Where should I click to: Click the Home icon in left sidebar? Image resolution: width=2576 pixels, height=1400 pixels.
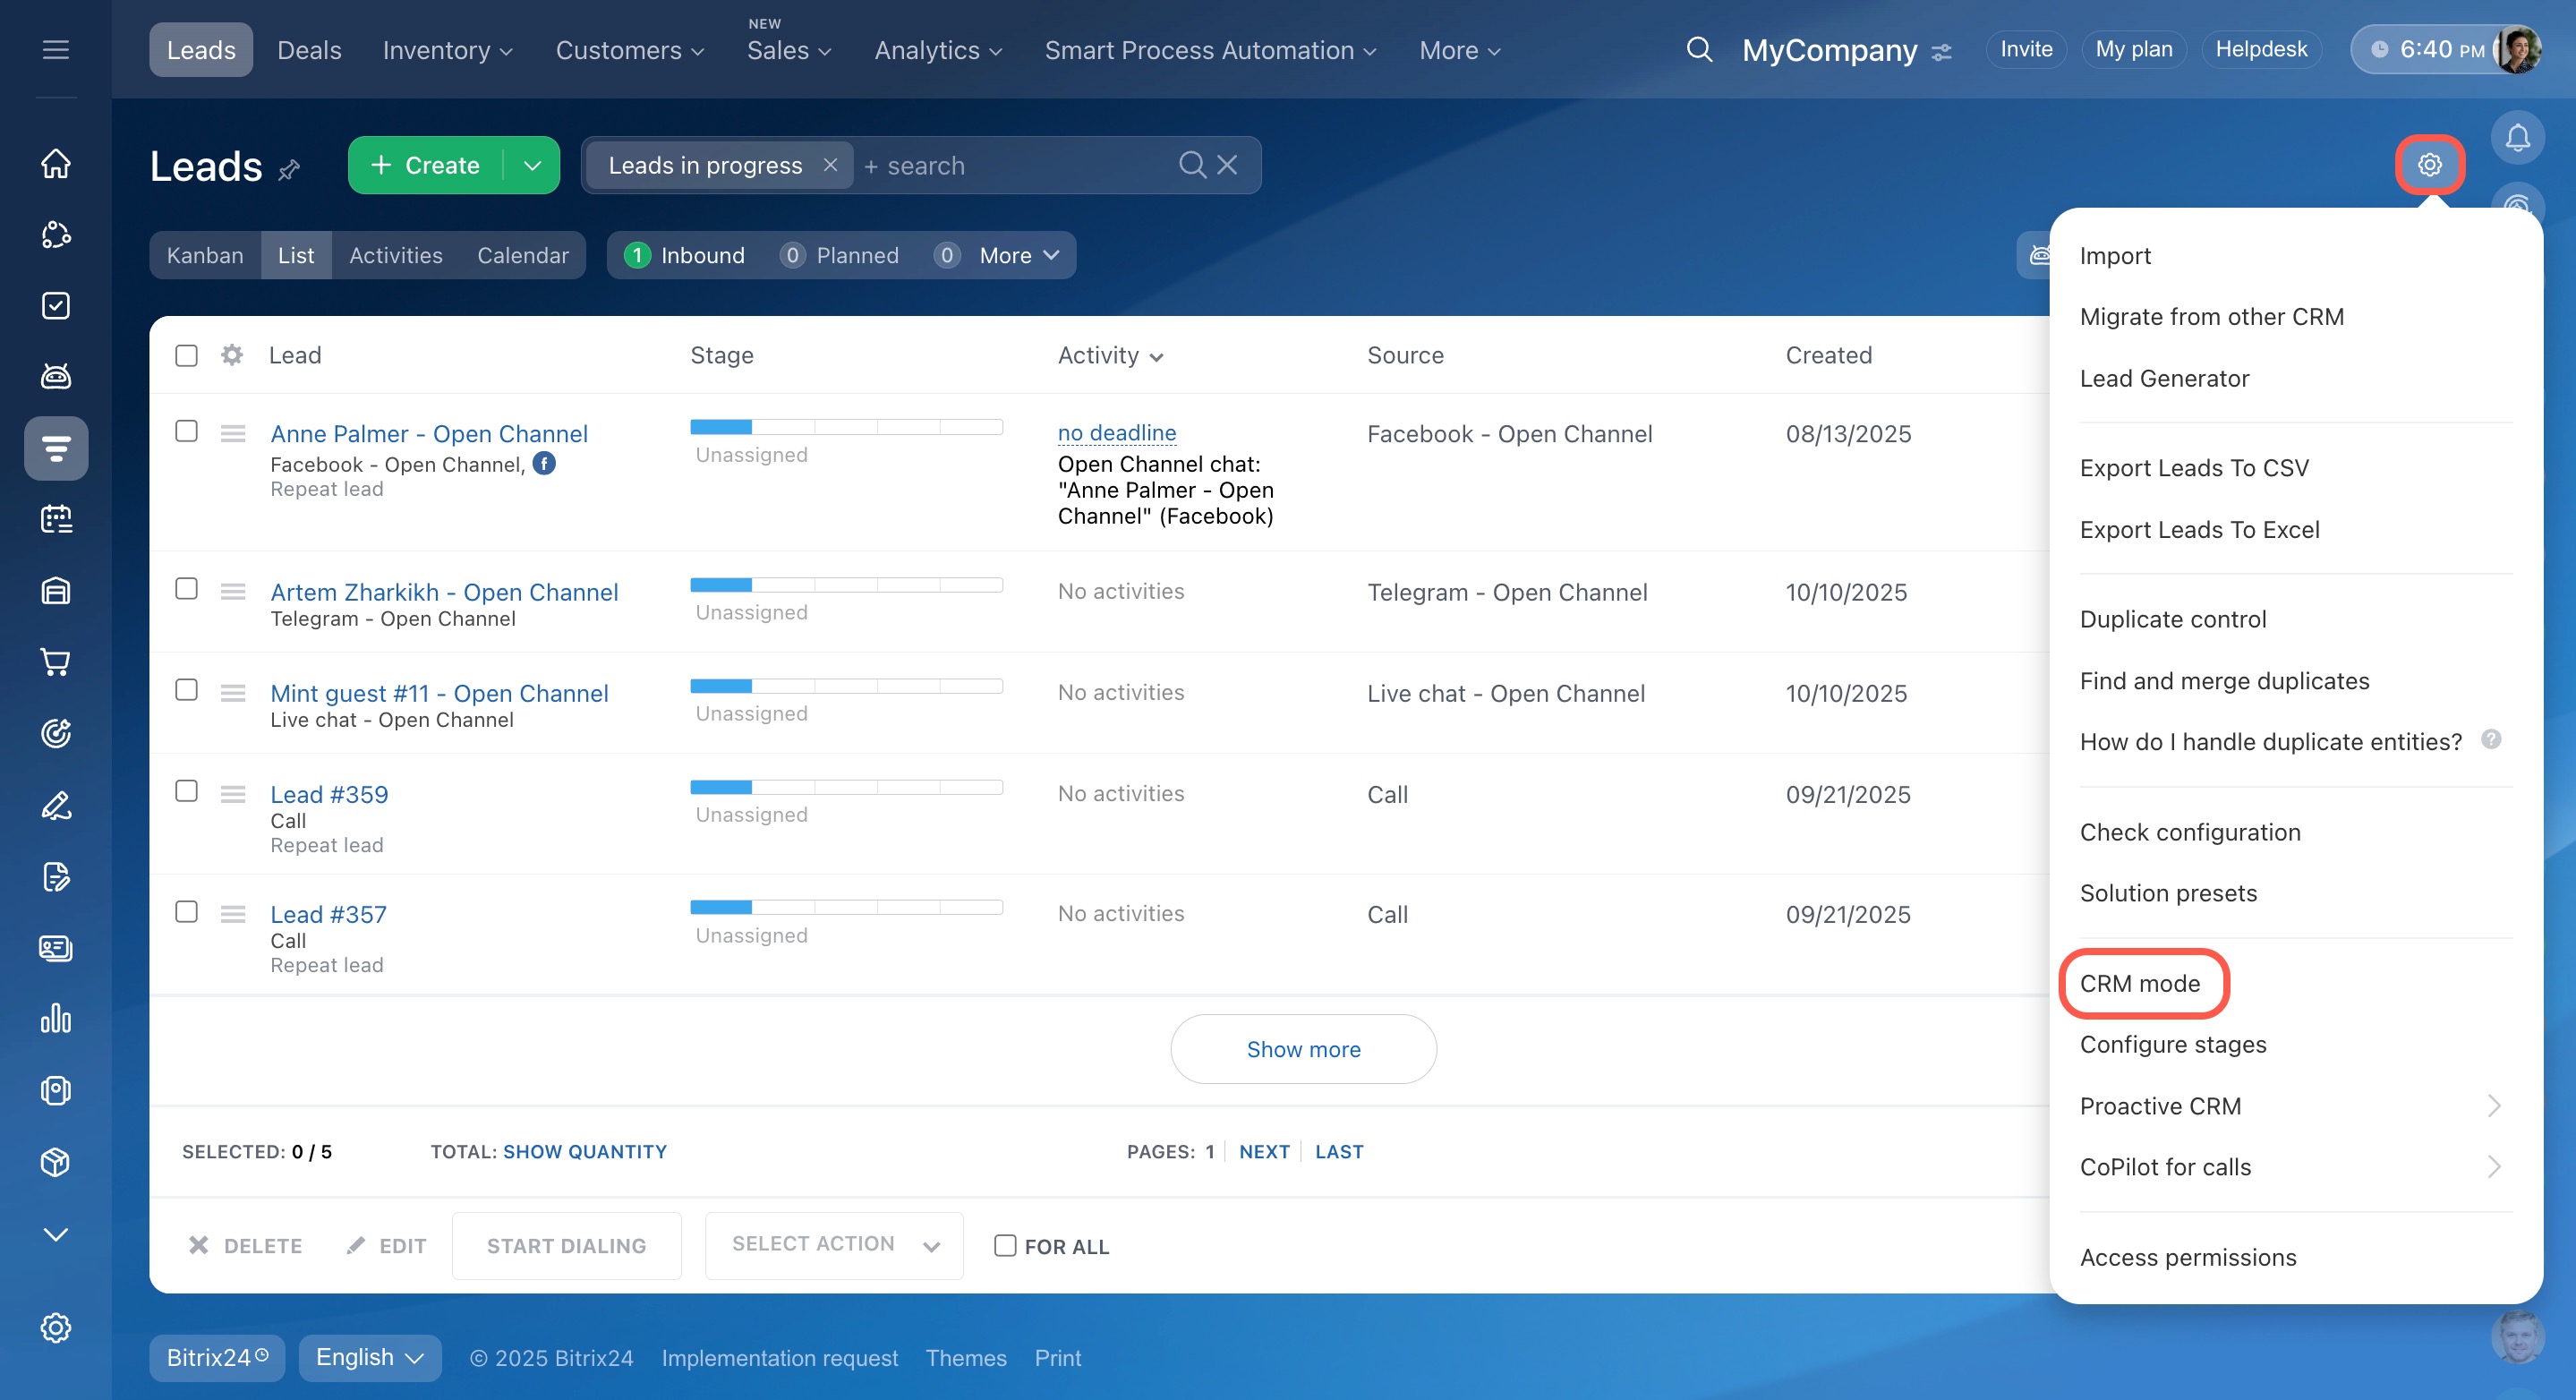click(x=56, y=163)
